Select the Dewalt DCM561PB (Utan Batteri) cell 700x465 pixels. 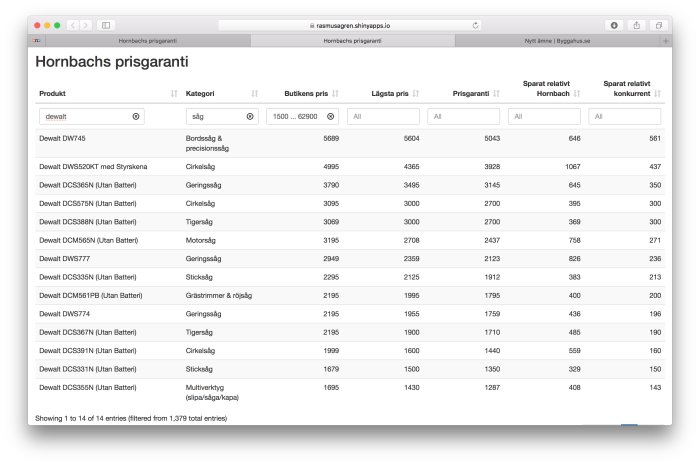click(108, 295)
